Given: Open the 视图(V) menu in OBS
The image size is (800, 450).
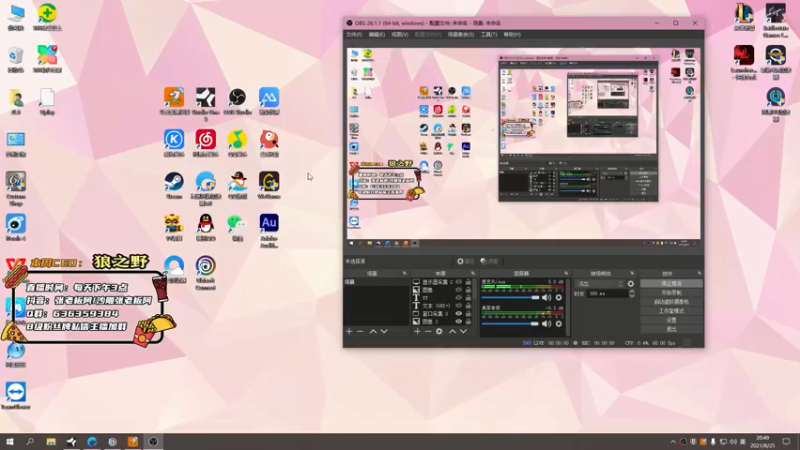Looking at the screenshot, I should click(399, 35).
